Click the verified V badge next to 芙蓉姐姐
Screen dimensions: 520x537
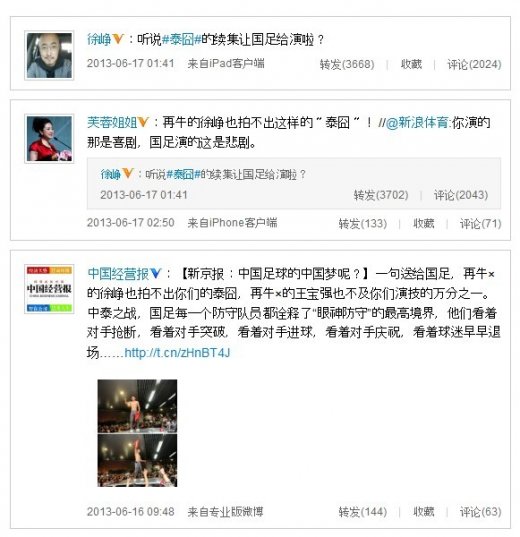(x=143, y=122)
